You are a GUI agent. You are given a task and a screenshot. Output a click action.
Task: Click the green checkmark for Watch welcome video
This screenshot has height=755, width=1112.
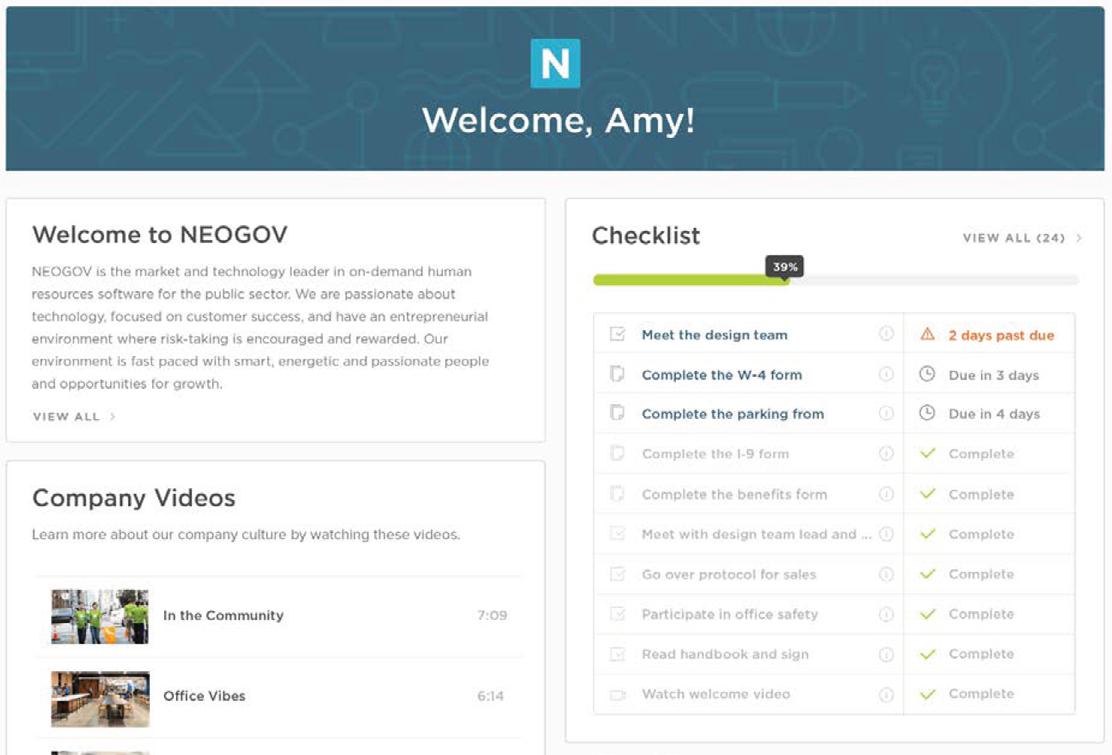(x=927, y=694)
